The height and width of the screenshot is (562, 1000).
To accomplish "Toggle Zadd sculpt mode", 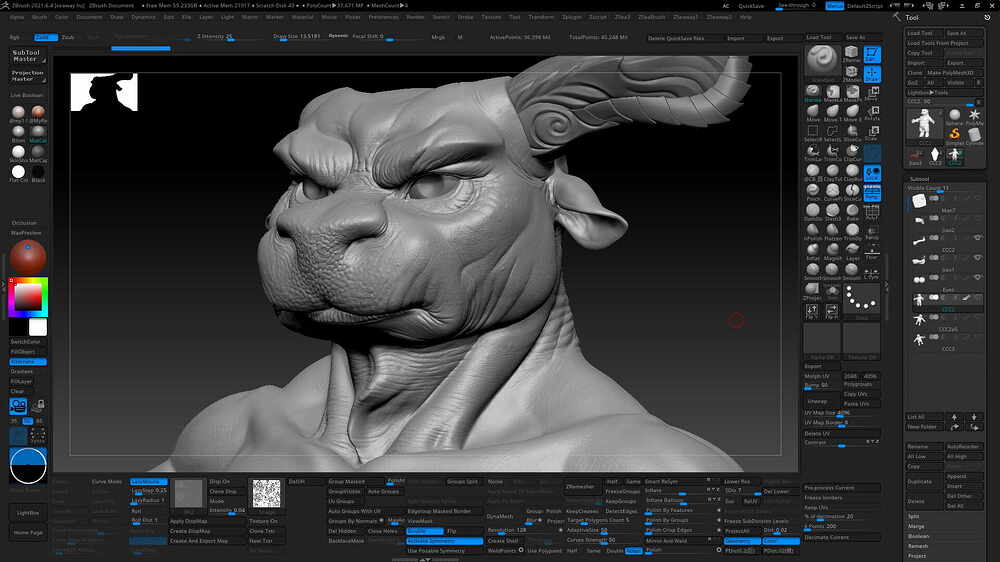I will click(x=45, y=38).
